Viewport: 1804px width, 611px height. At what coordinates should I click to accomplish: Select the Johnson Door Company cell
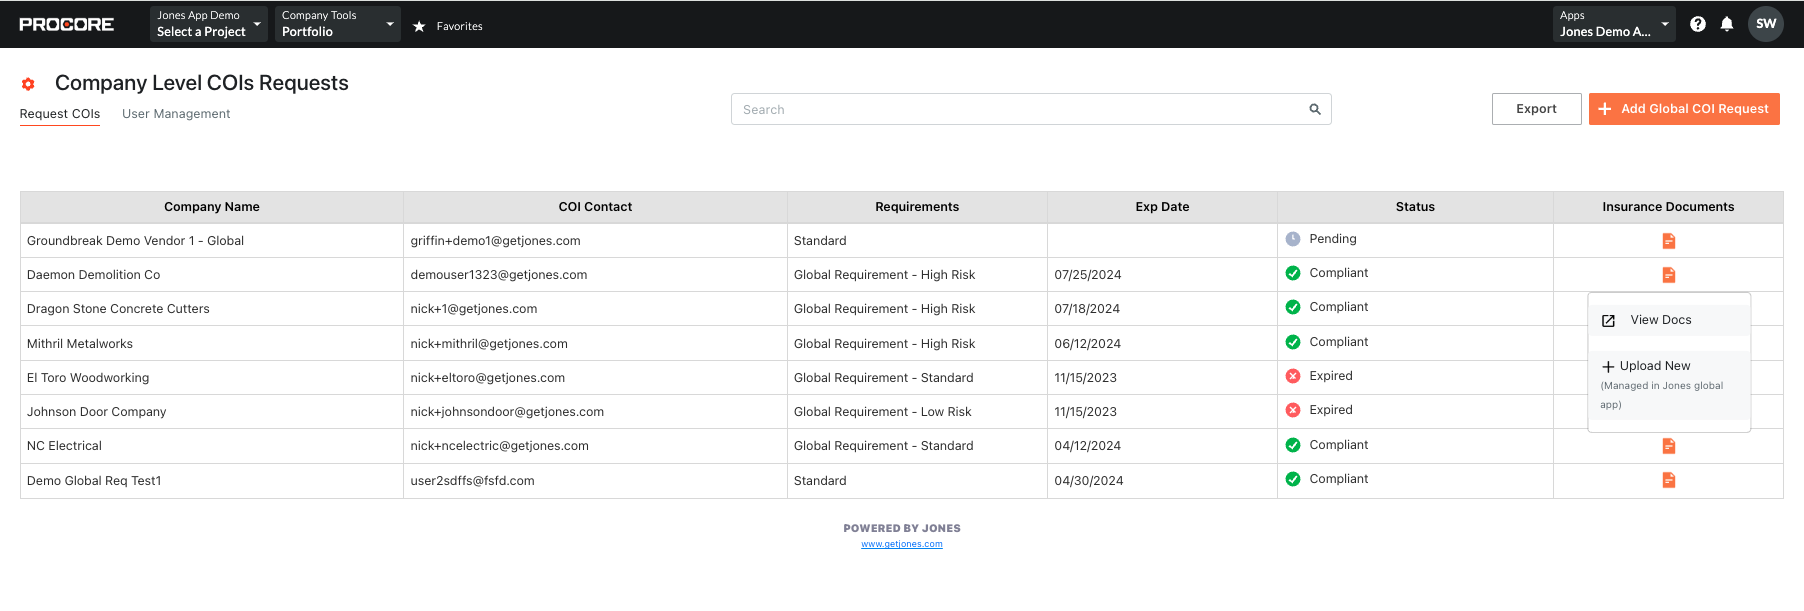(212, 412)
